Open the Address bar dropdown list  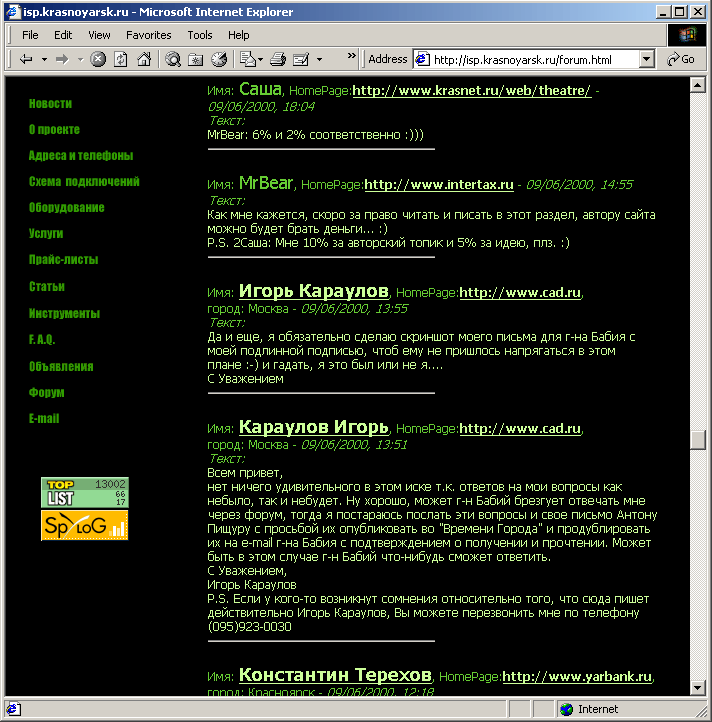pos(647,59)
